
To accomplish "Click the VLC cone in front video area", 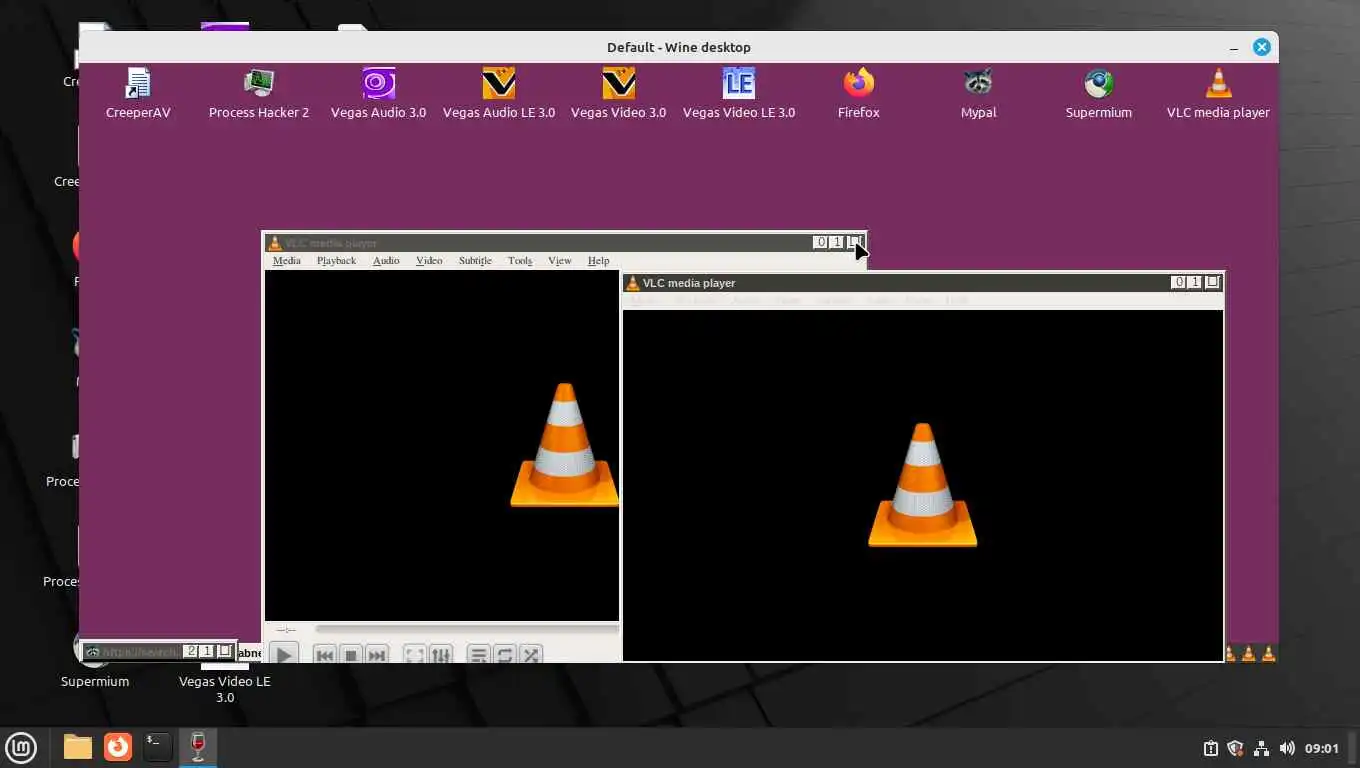I will click(x=922, y=484).
